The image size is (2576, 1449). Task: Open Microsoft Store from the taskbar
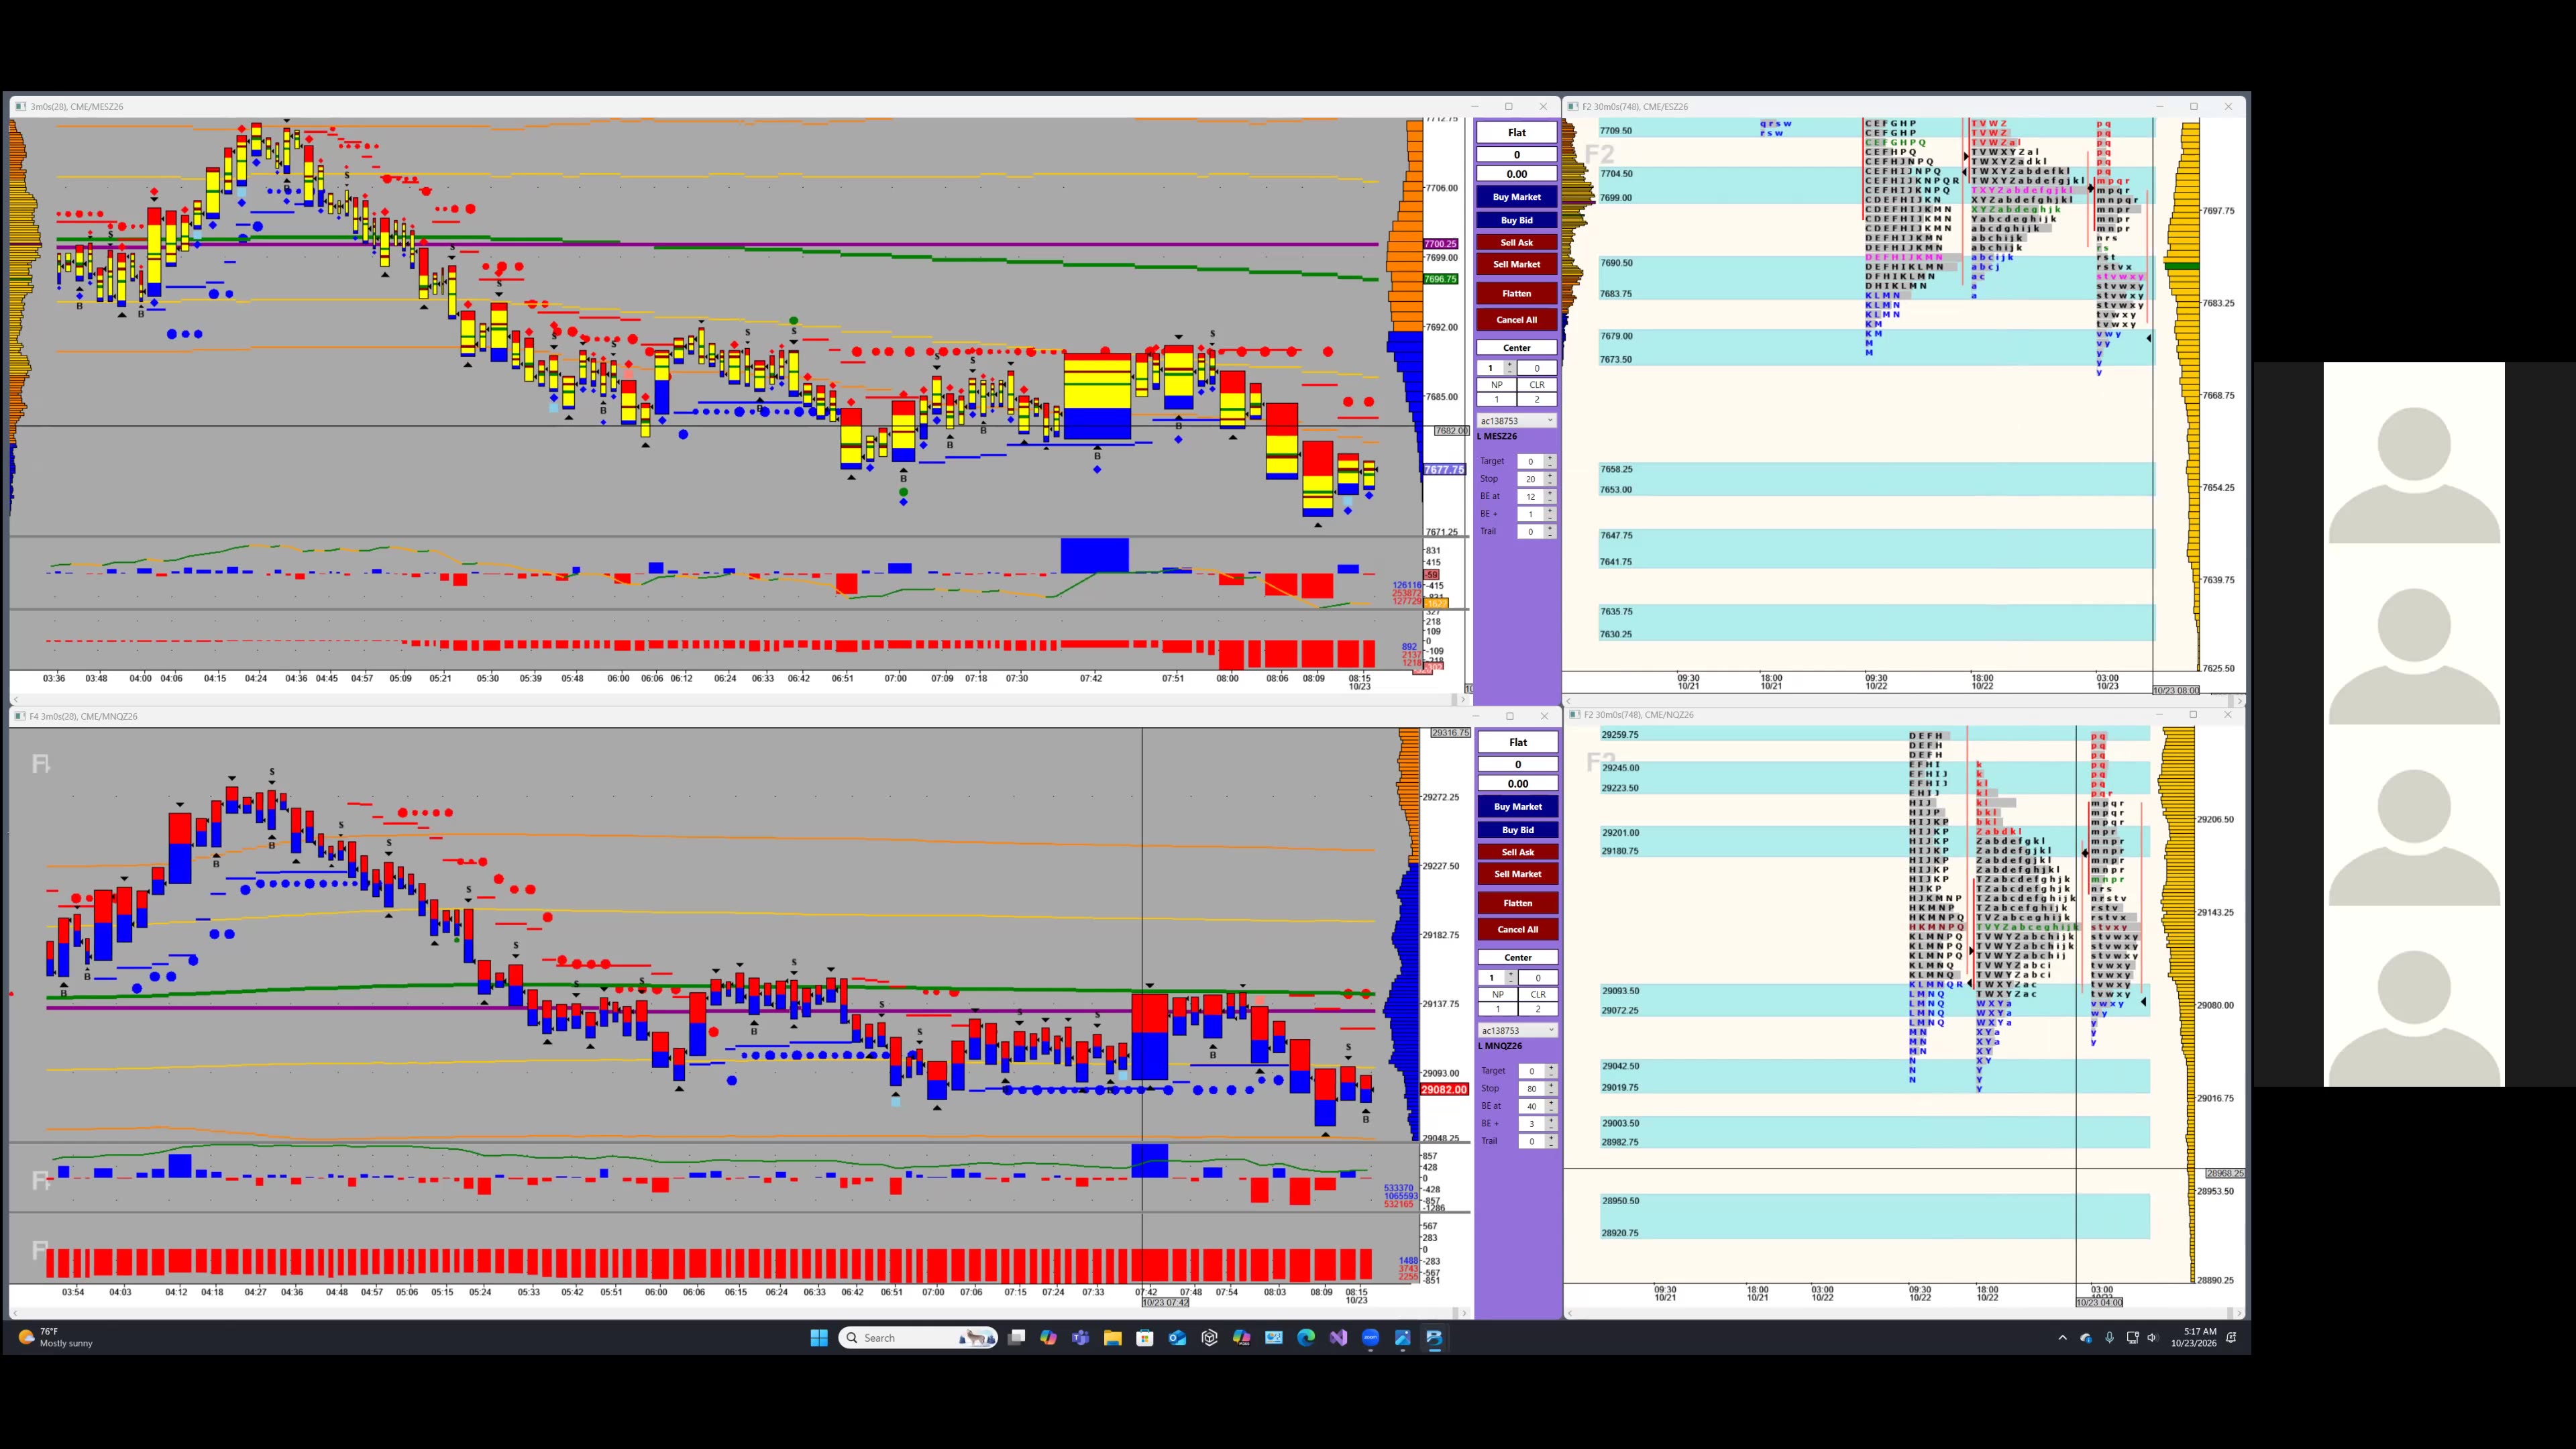1145,1337
